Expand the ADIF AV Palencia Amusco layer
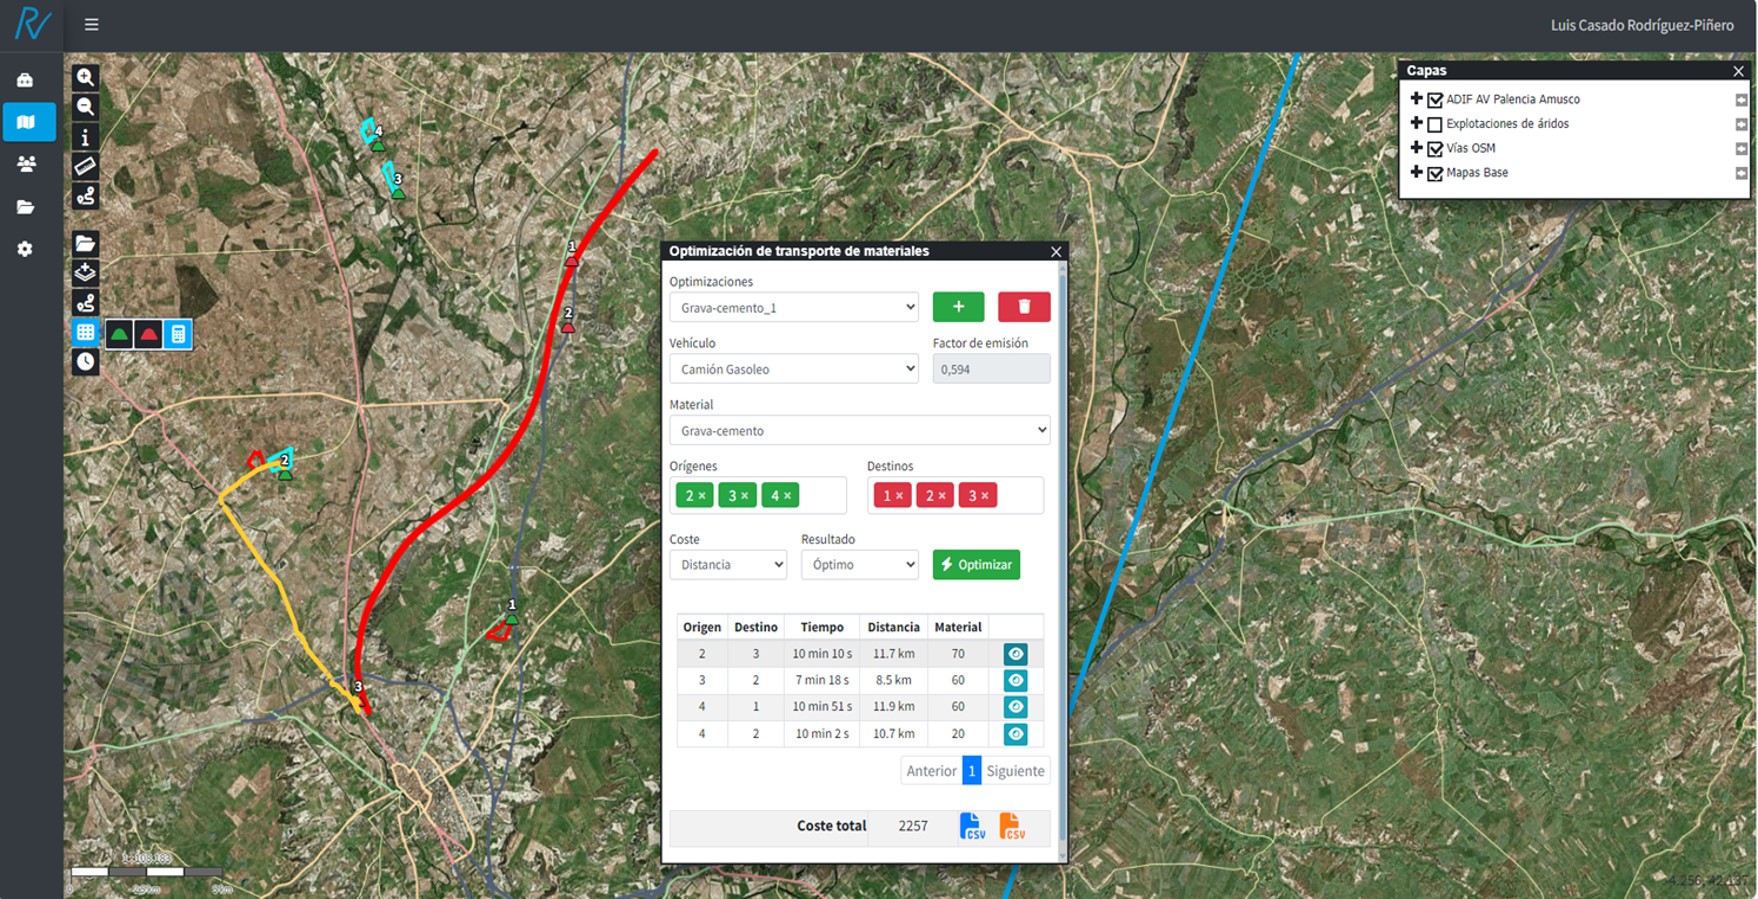 (1416, 99)
